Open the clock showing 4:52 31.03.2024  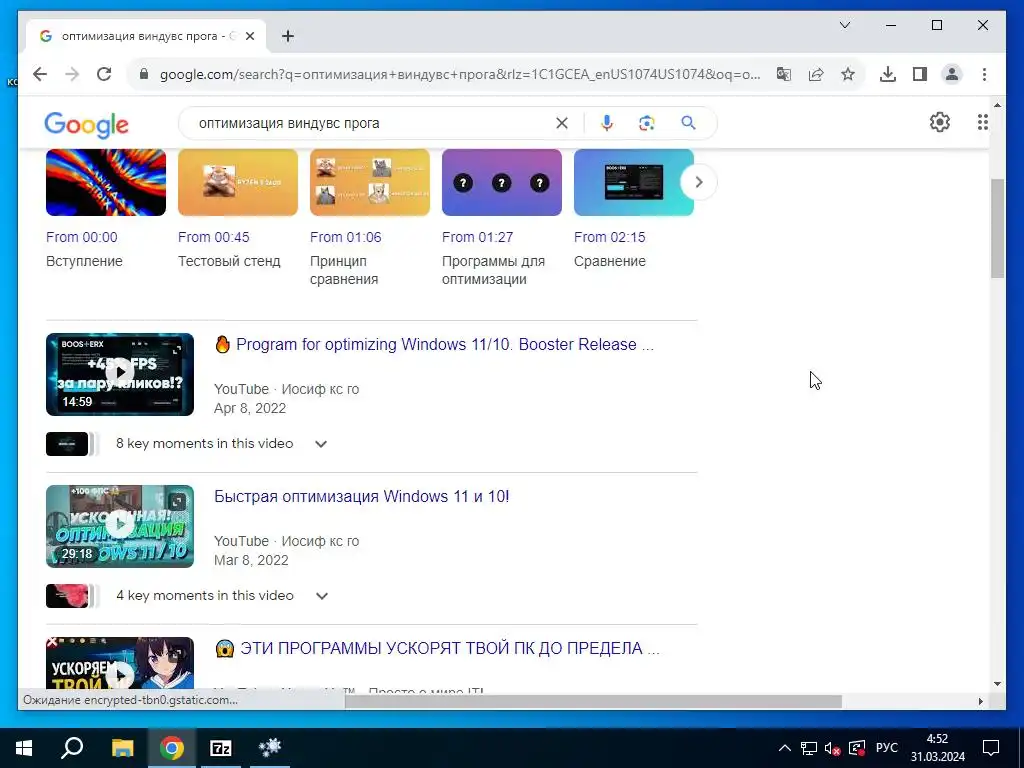click(938, 748)
